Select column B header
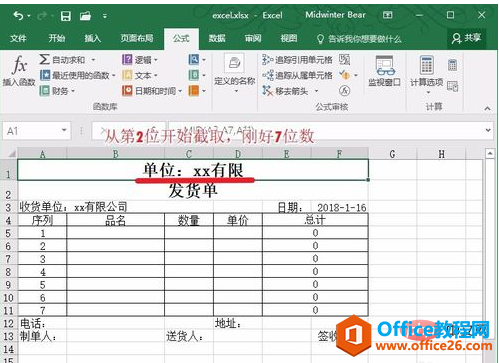The image size is (499, 363). (115, 154)
